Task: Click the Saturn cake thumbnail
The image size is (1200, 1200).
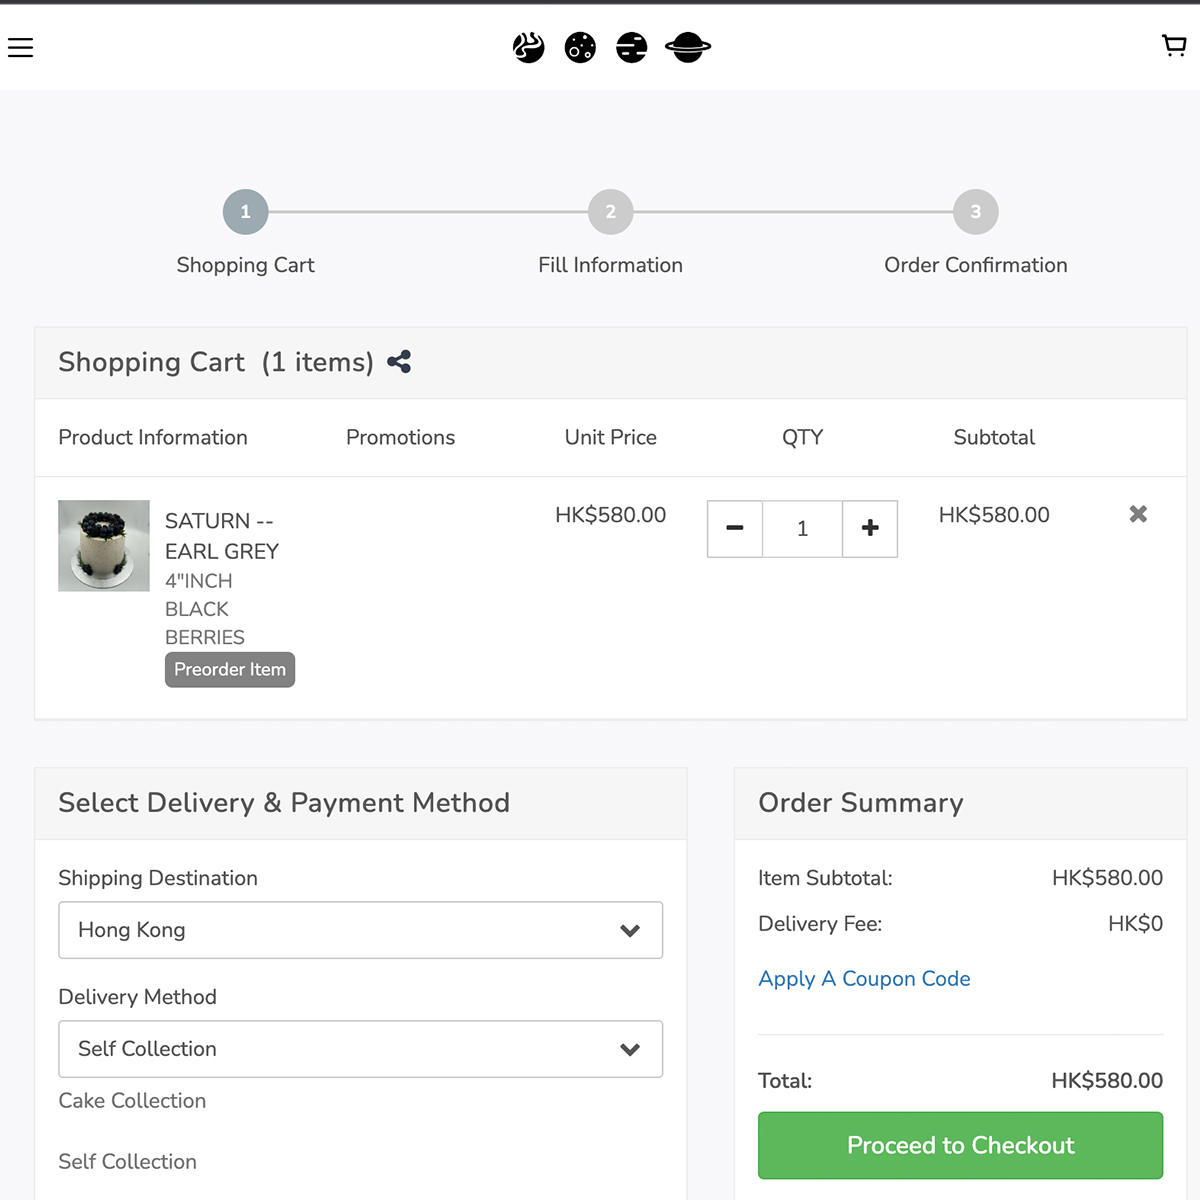Action: pyautogui.click(x=104, y=546)
